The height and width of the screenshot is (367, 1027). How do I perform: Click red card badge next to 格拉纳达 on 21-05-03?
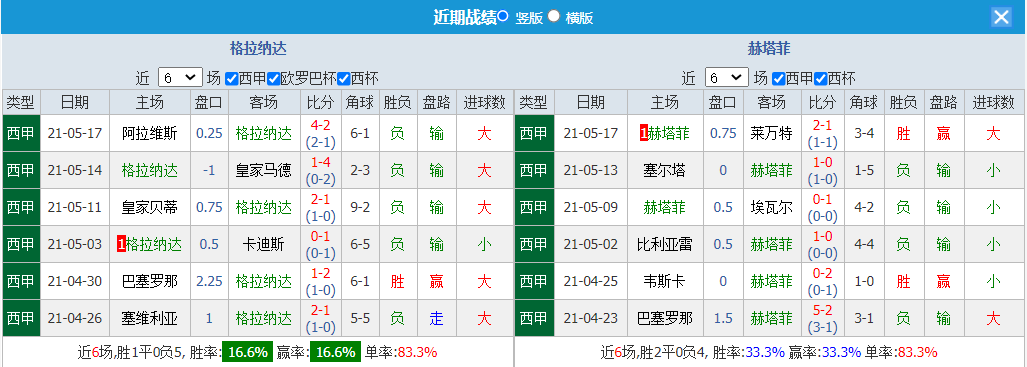pyautogui.click(x=121, y=244)
